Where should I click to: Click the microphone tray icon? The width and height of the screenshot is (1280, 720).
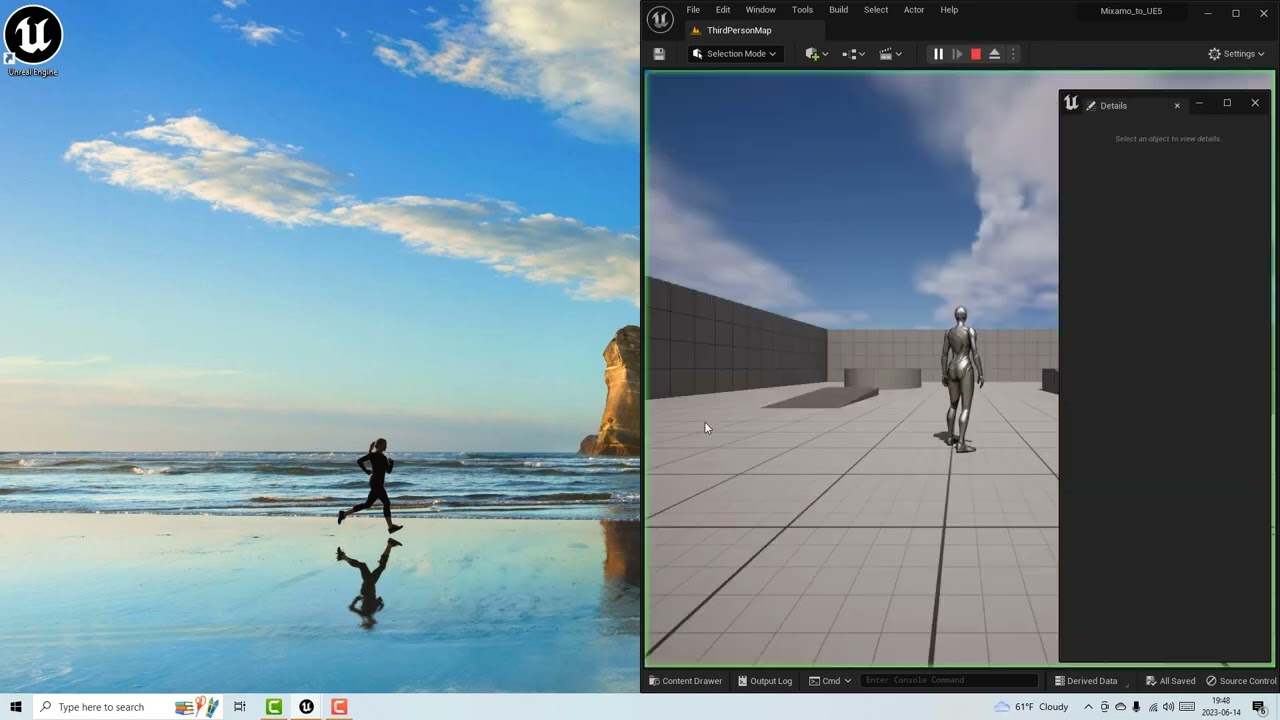(1136, 707)
